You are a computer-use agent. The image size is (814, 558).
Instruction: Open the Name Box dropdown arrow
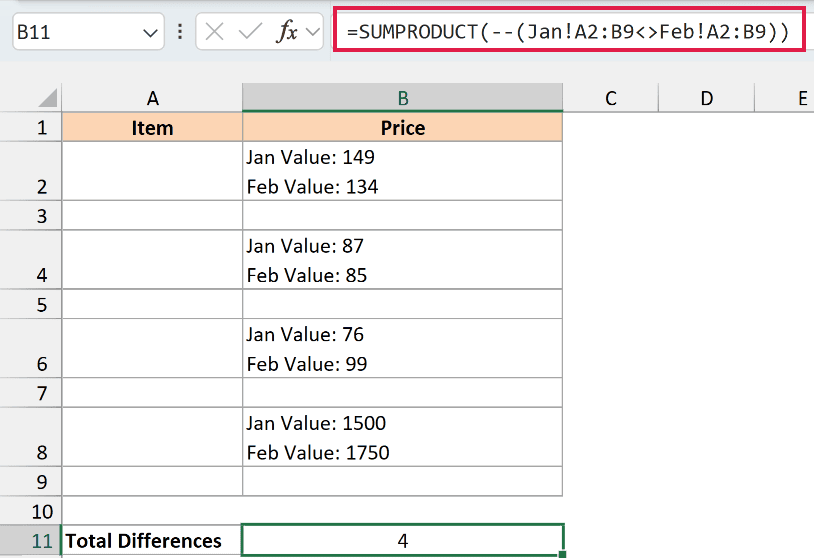point(150,33)
